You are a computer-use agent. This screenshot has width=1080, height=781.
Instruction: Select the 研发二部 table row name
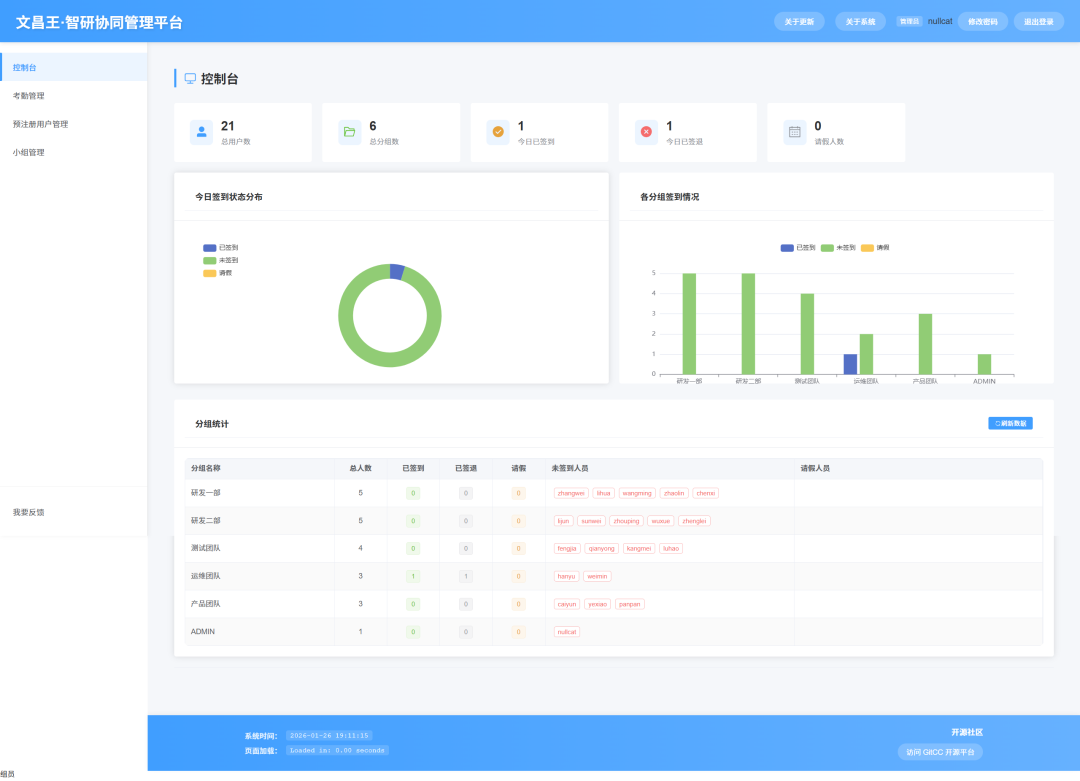206,521
